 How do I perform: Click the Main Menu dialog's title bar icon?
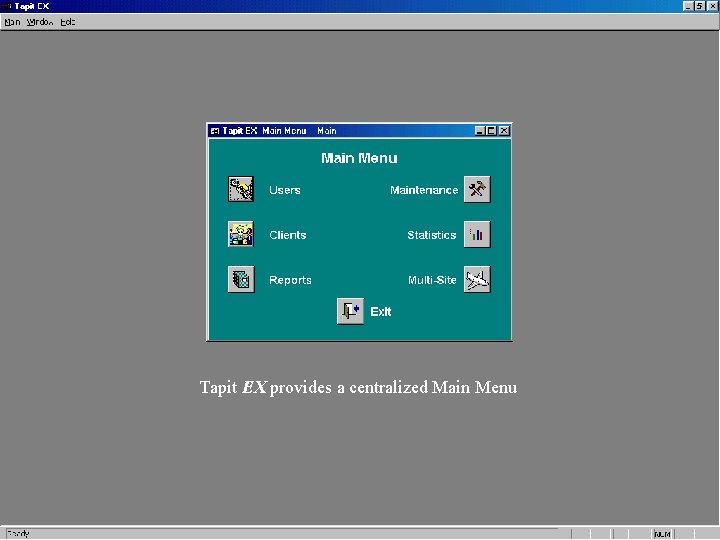pos(214,131)
